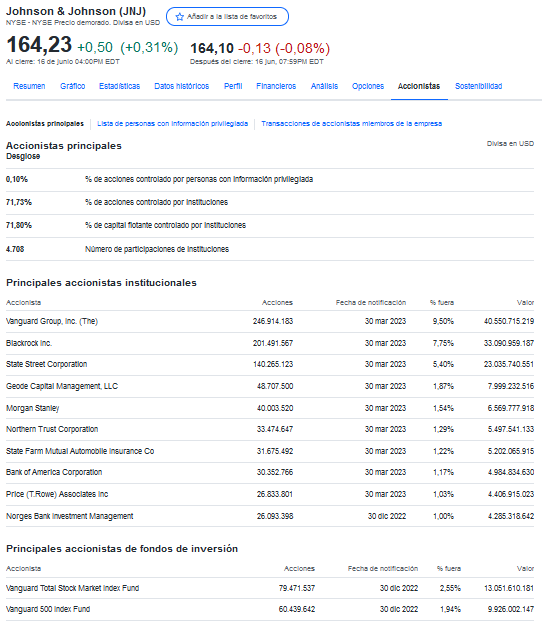
Task: Click Geode Capital value 7.999.232.516
Action: click(x=511, y=386)
